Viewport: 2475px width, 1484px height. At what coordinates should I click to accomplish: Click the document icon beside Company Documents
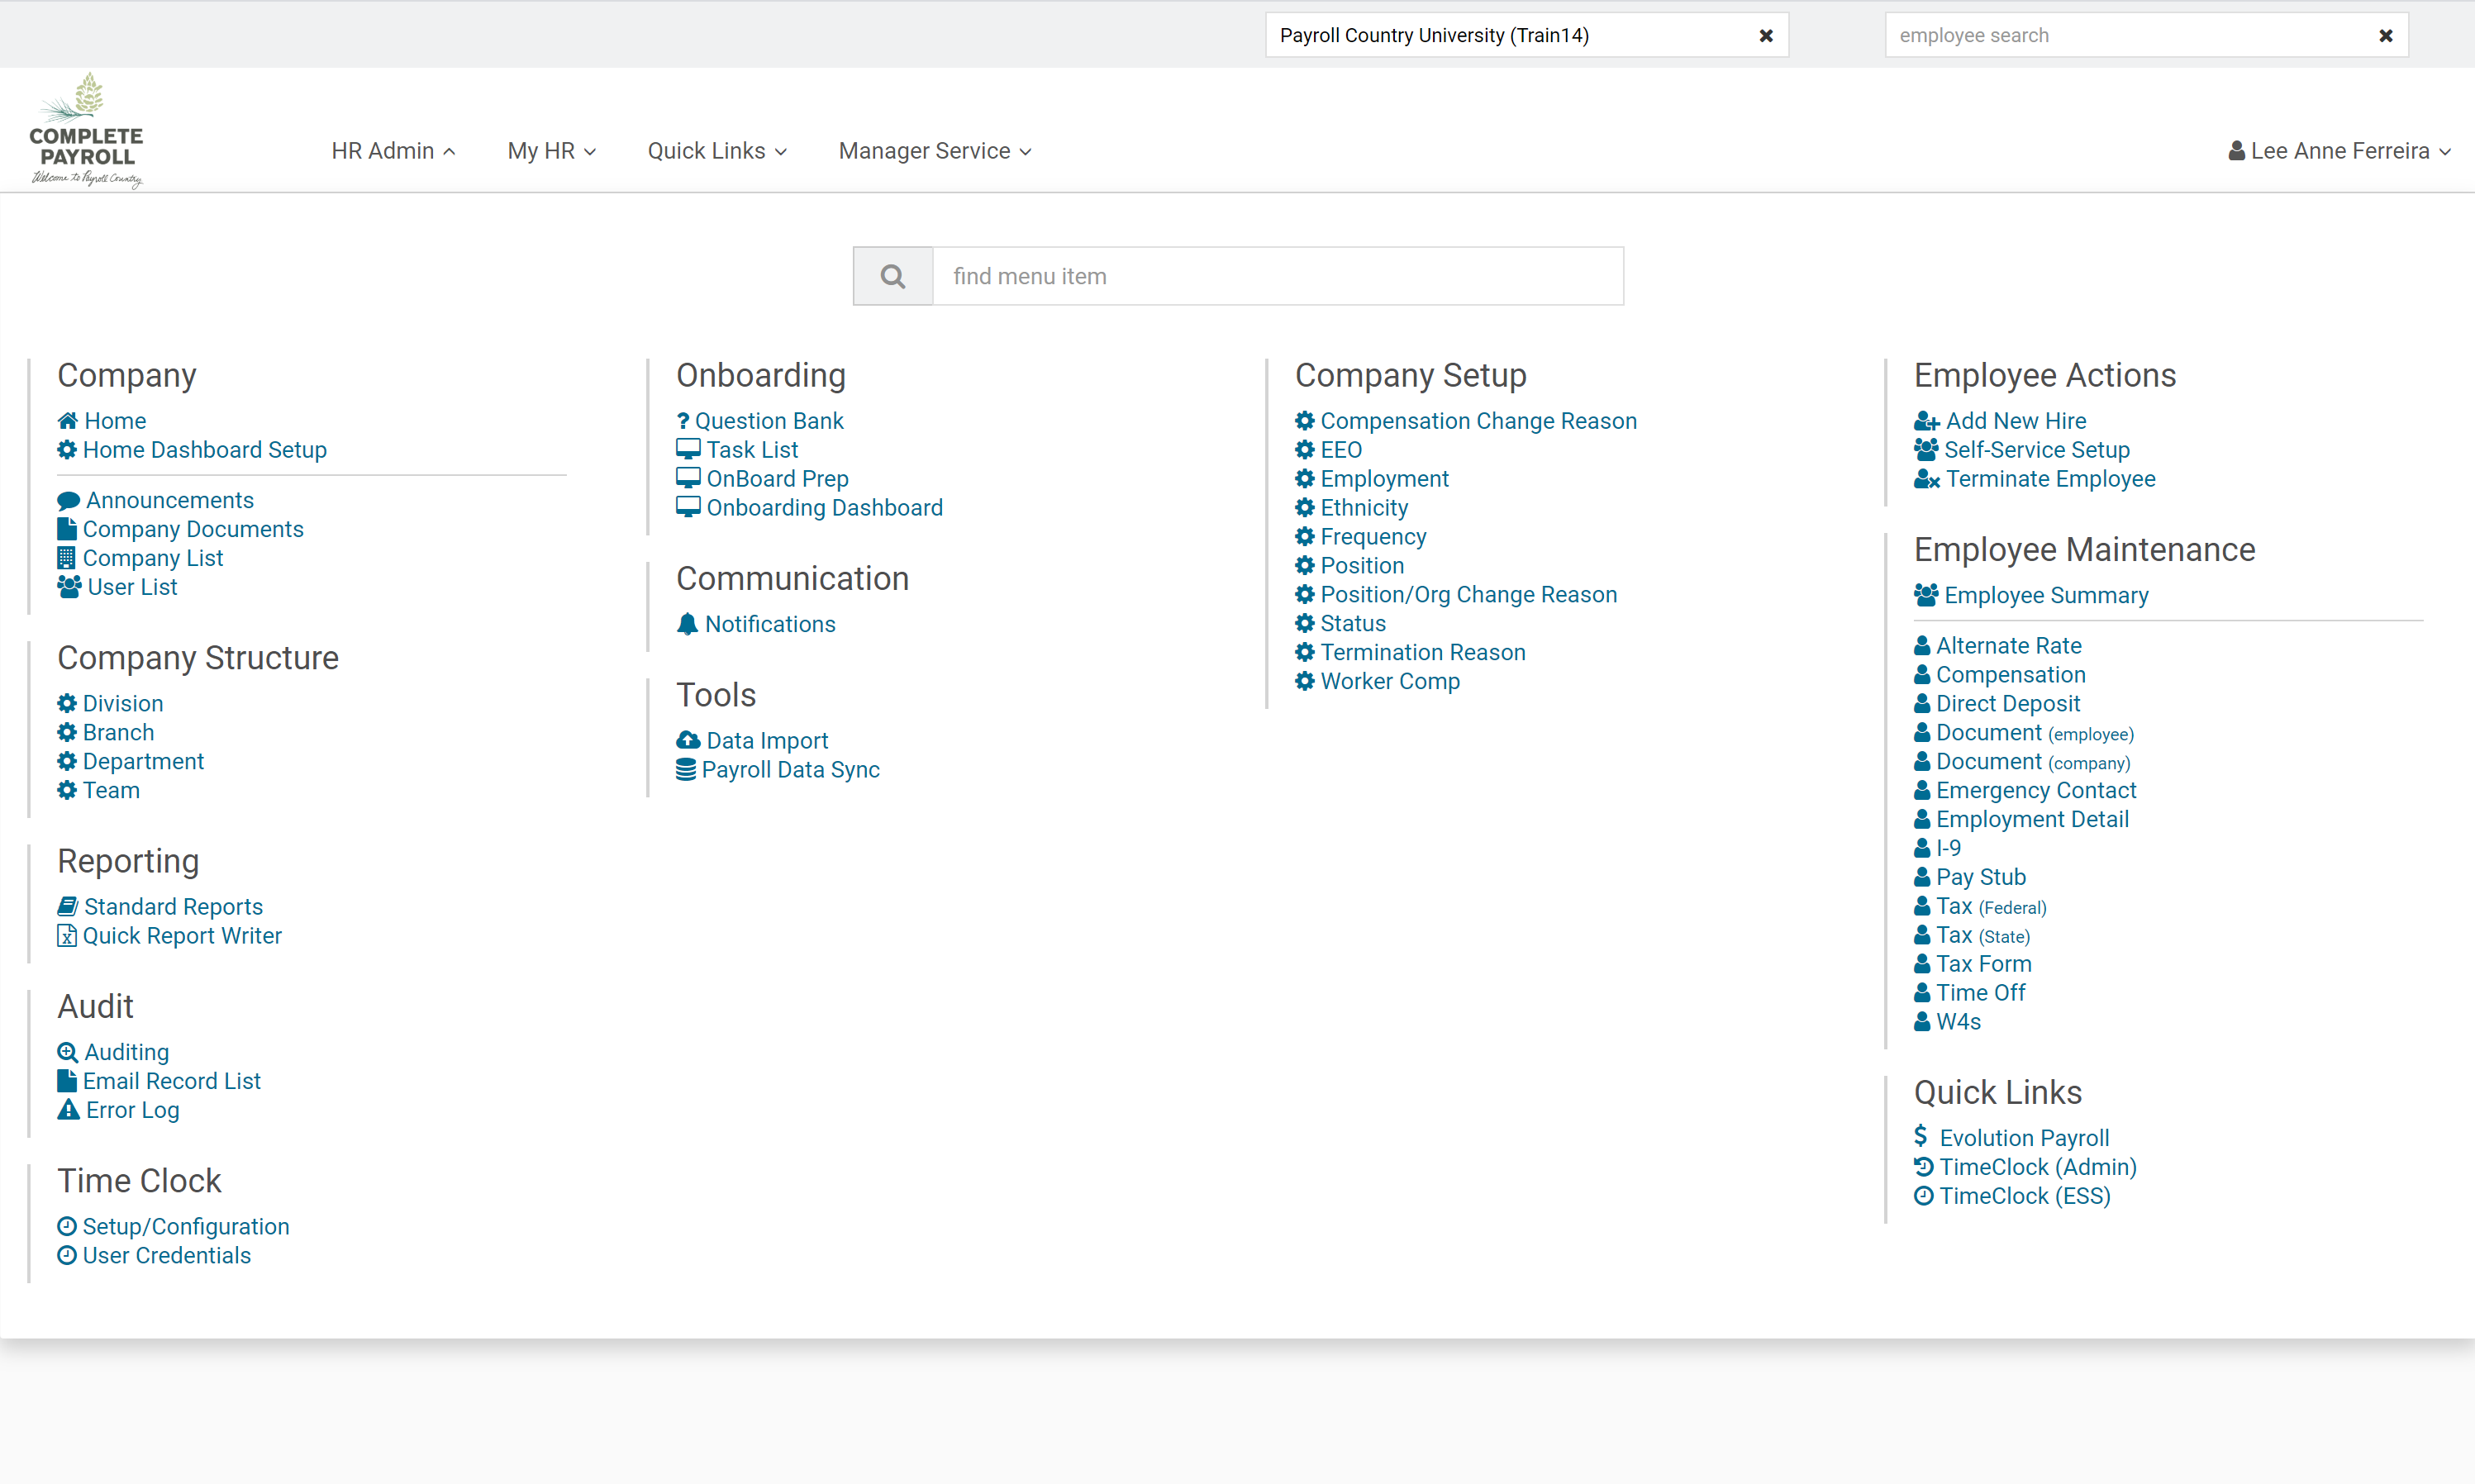pos(67,529)
